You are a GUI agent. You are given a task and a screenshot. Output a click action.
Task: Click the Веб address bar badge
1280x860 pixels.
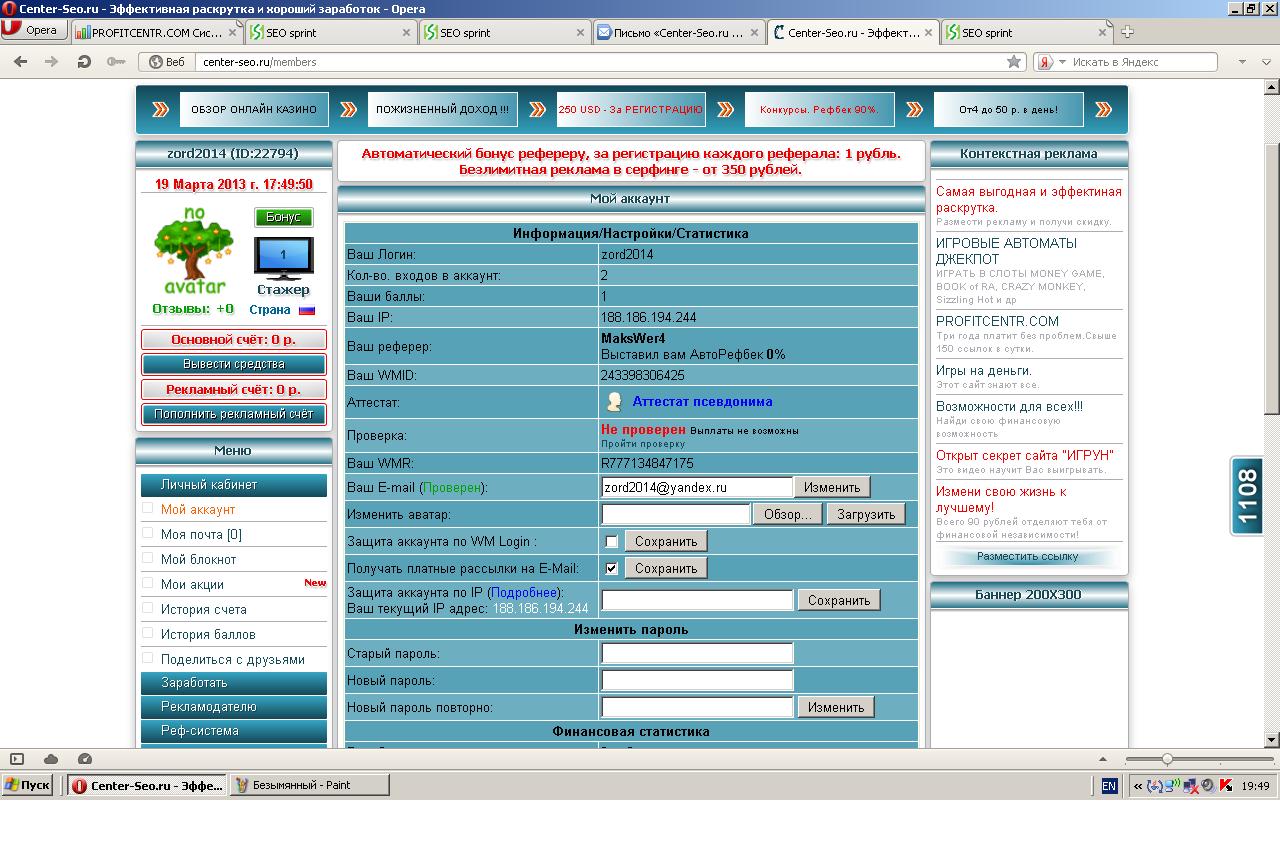167,62
